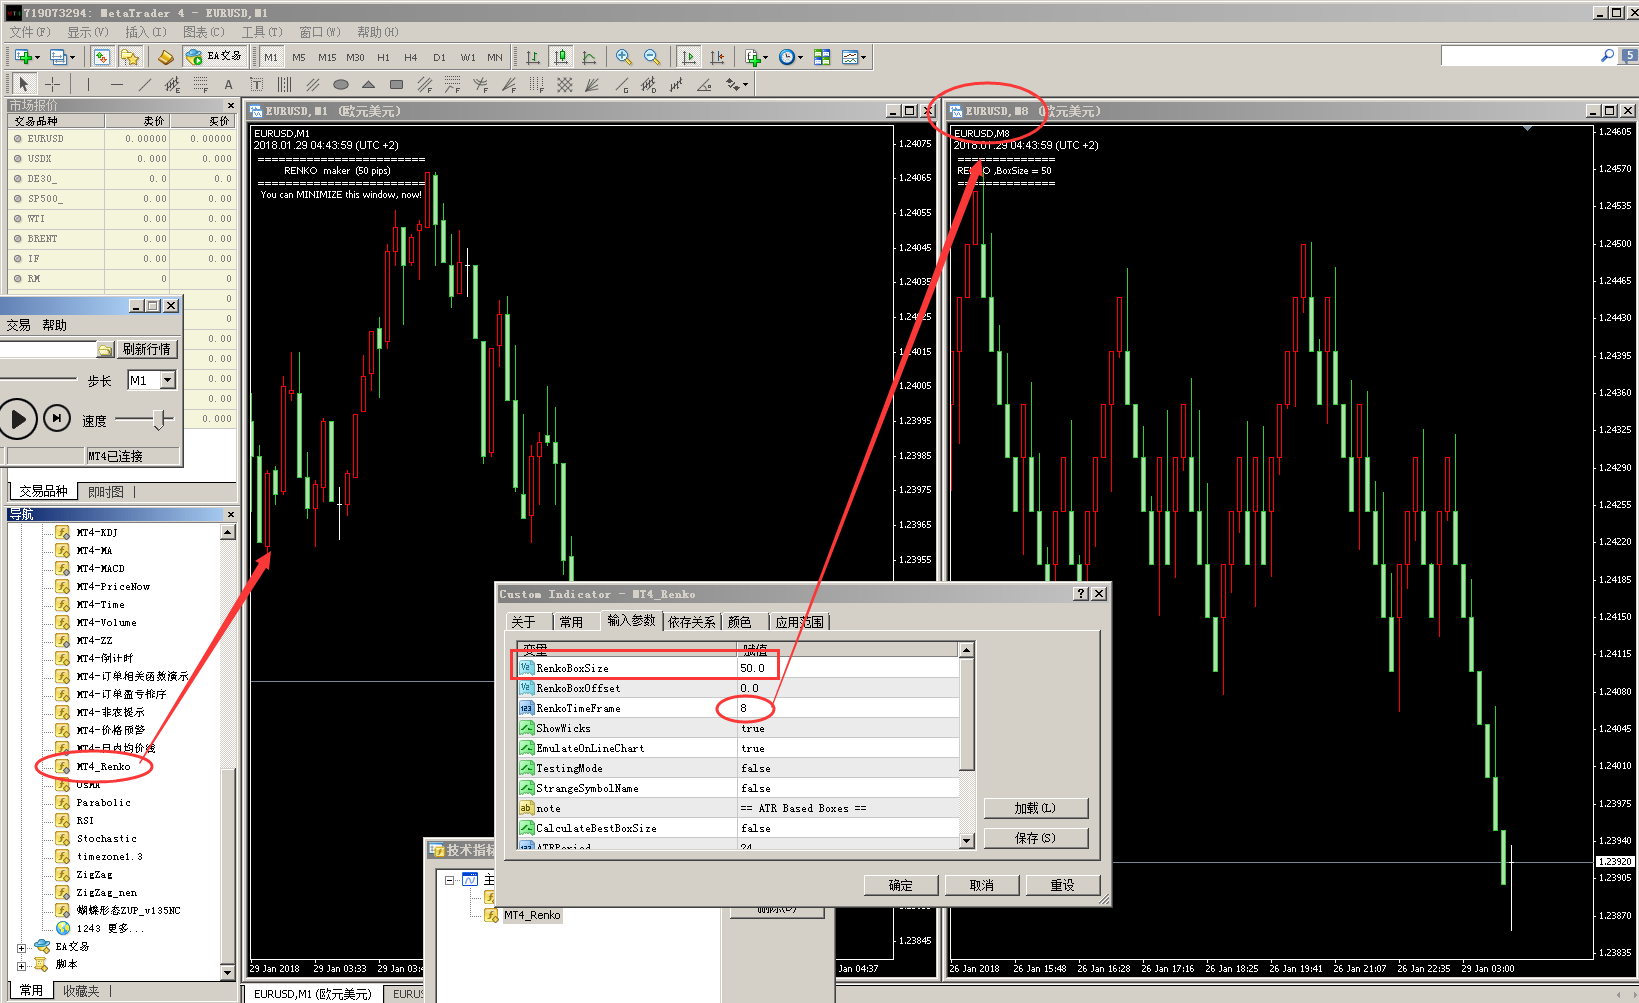1639x1003 pixels.
Task: Expand the EA交易 tree node
Action: (22, 947)
